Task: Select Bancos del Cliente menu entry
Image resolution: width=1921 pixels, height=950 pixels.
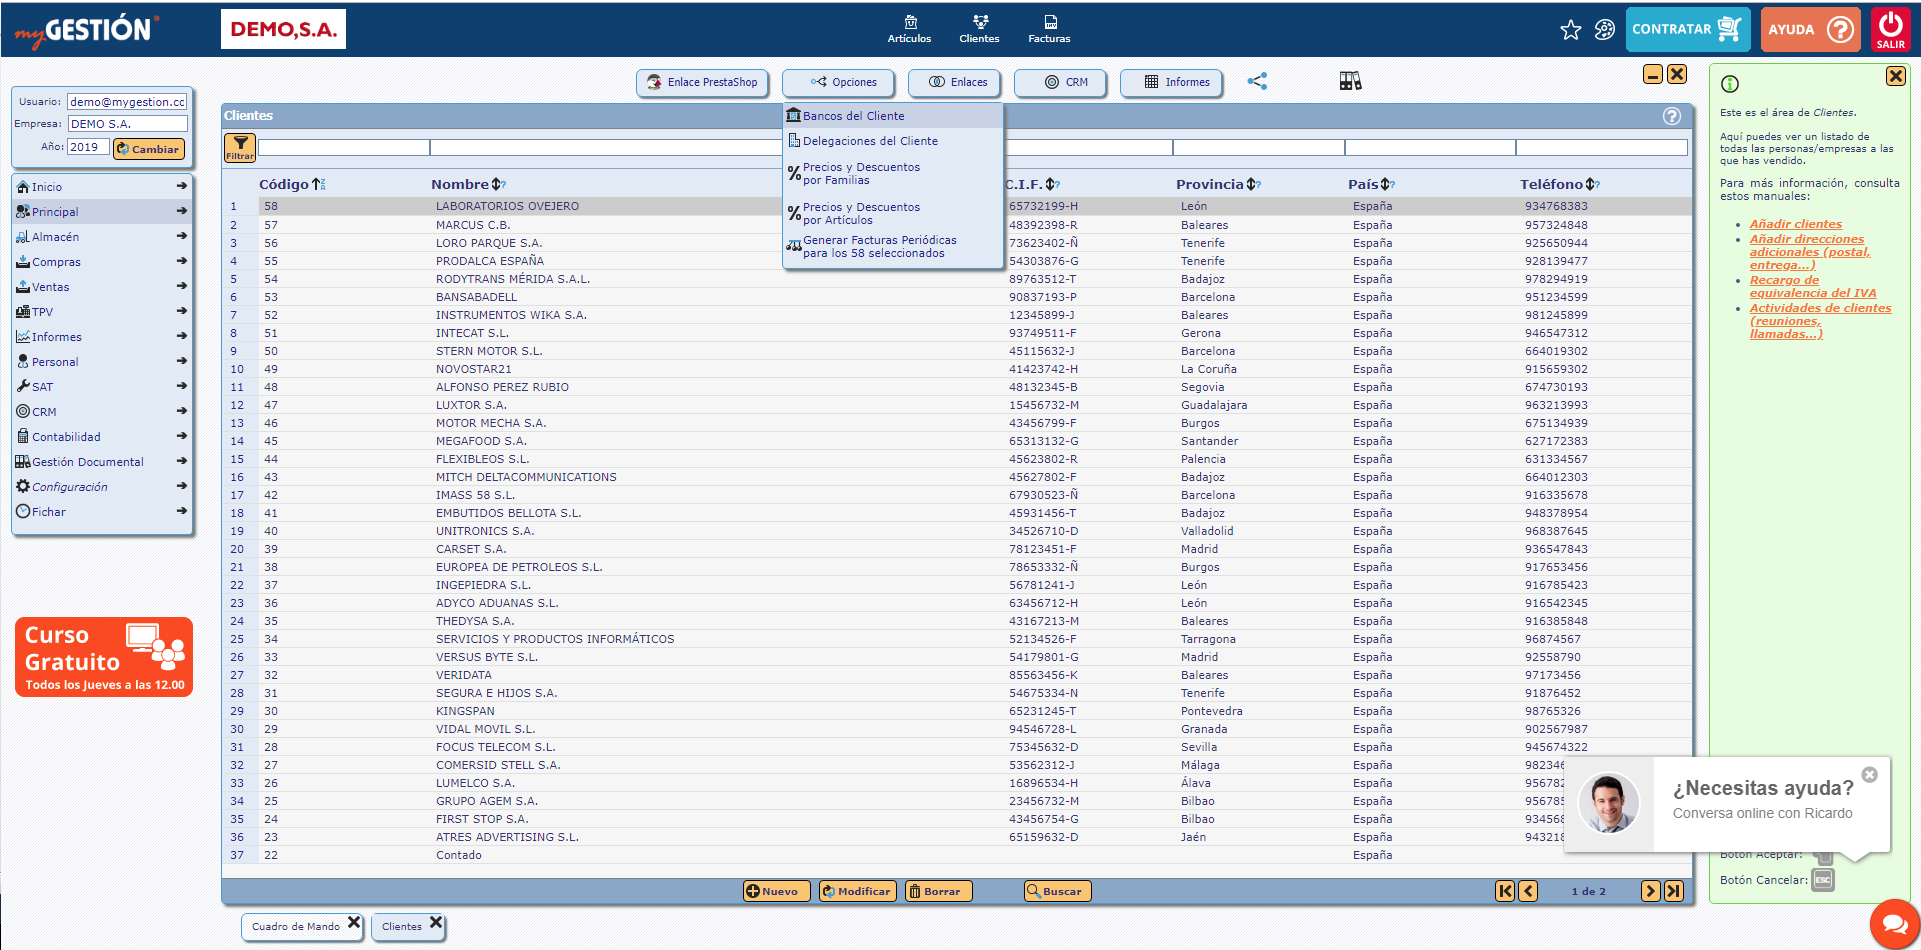Action: pos(892,116)
